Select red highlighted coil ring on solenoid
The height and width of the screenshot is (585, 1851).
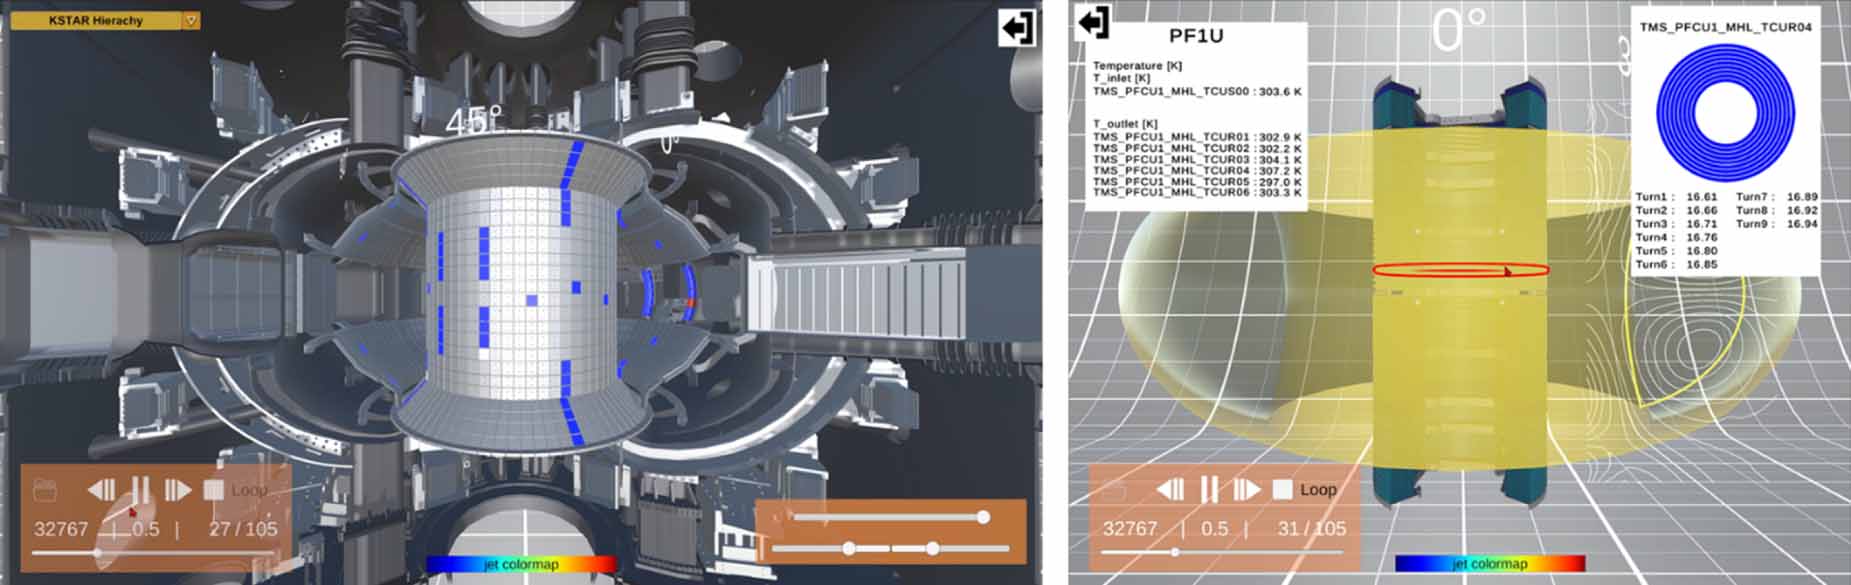[x=1460, y=269]
